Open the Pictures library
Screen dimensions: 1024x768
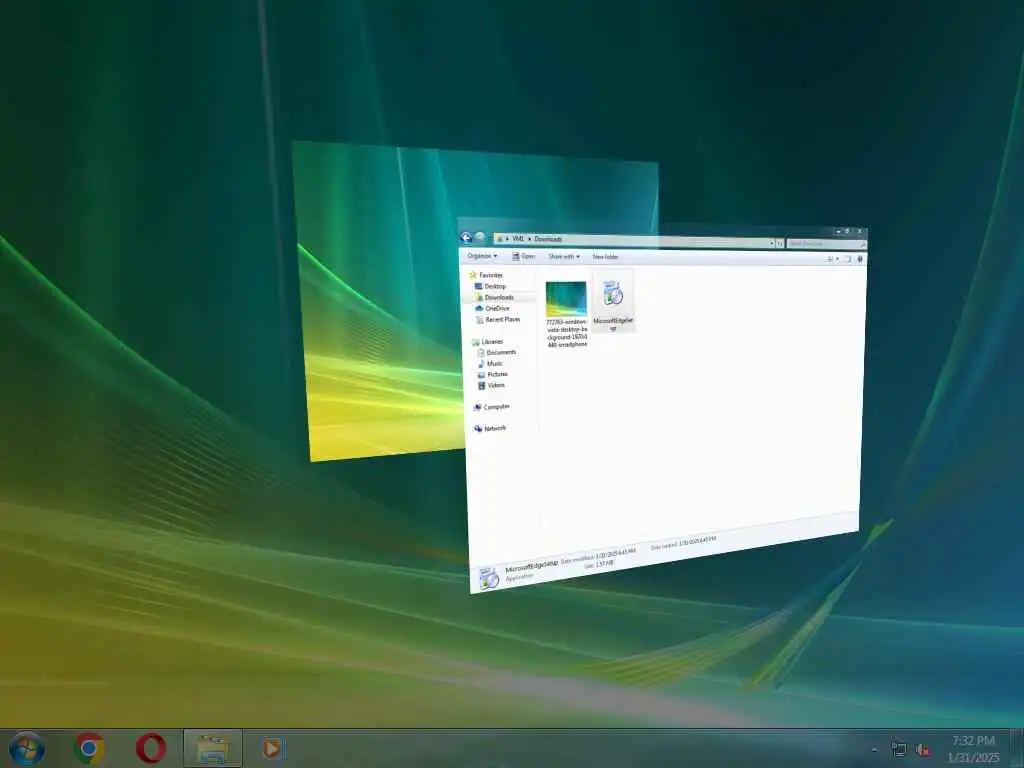[x=493, y=374]
